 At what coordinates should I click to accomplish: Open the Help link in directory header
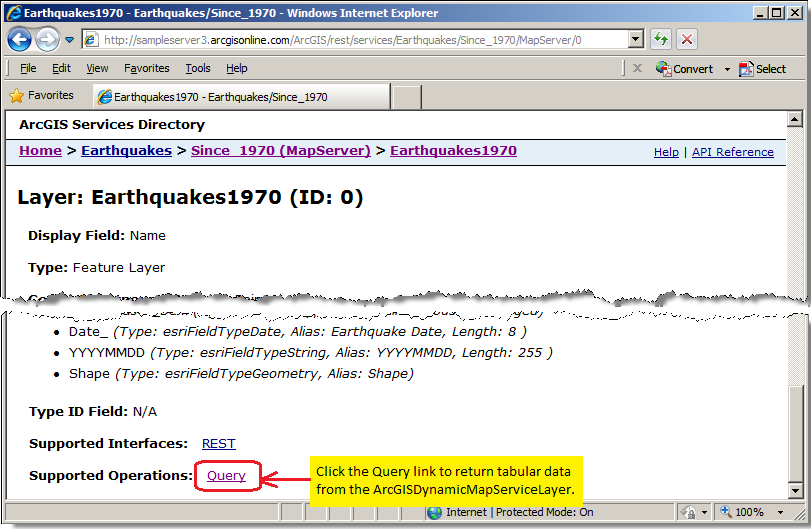(x=666, y=152)
